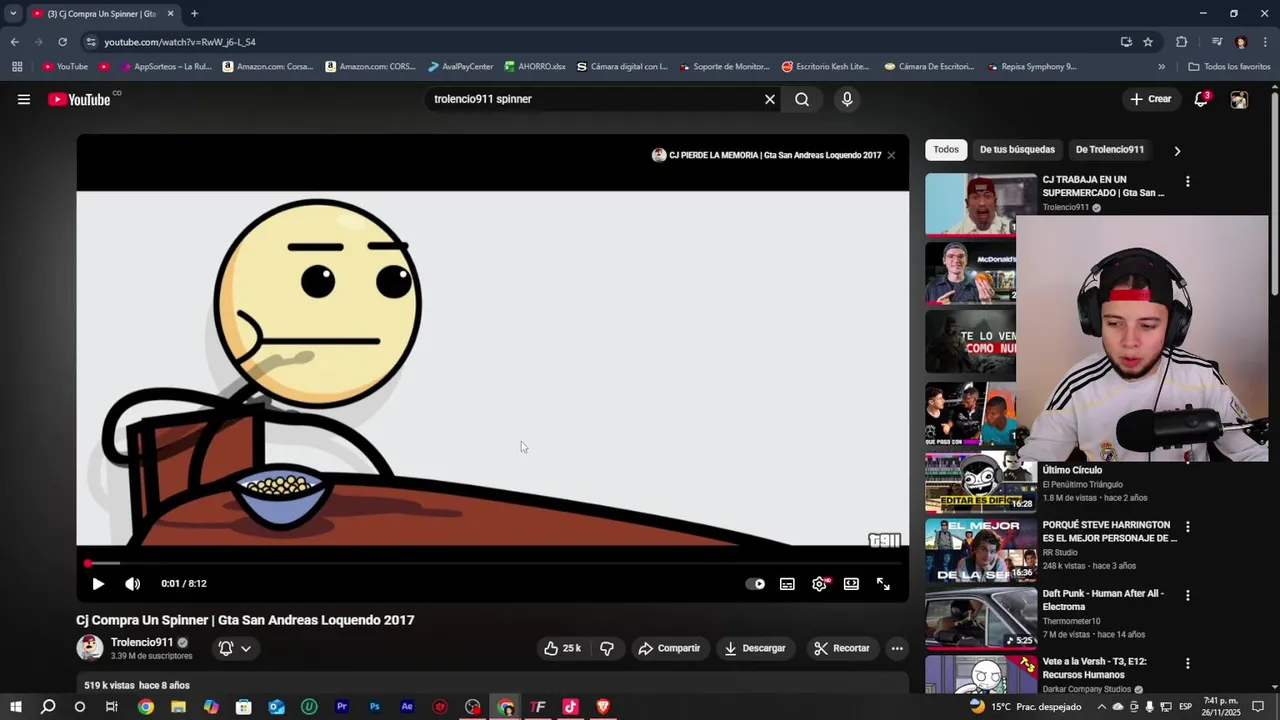Open the account avatar menu
The image size is (1280, 720).
[1239, 99]
